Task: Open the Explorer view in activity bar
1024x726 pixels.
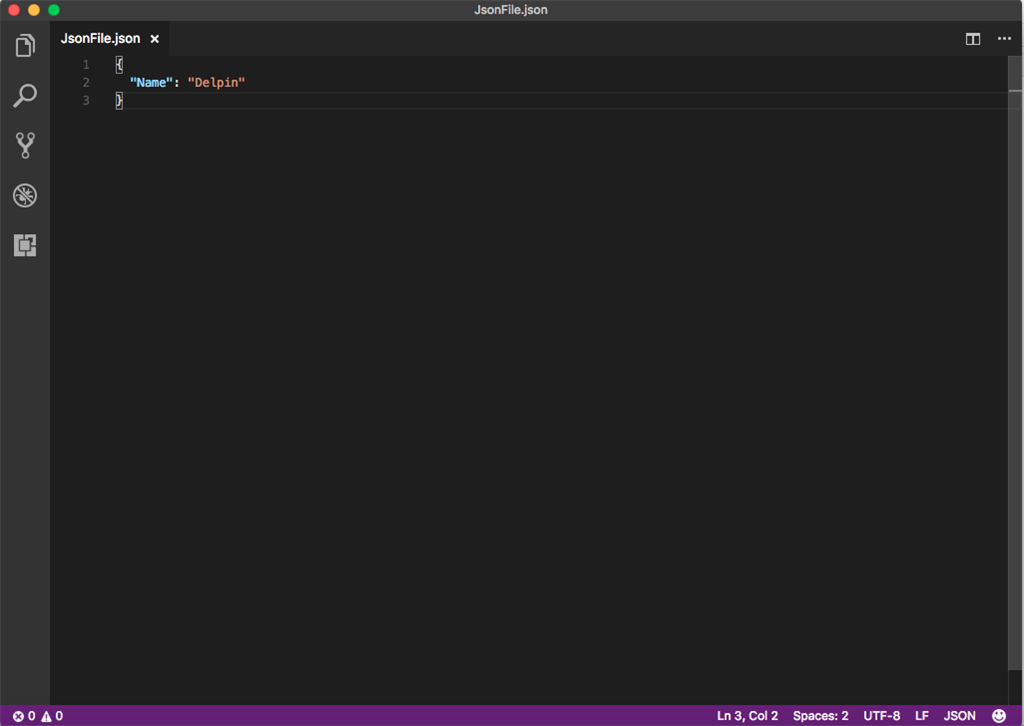Action: 25,45
